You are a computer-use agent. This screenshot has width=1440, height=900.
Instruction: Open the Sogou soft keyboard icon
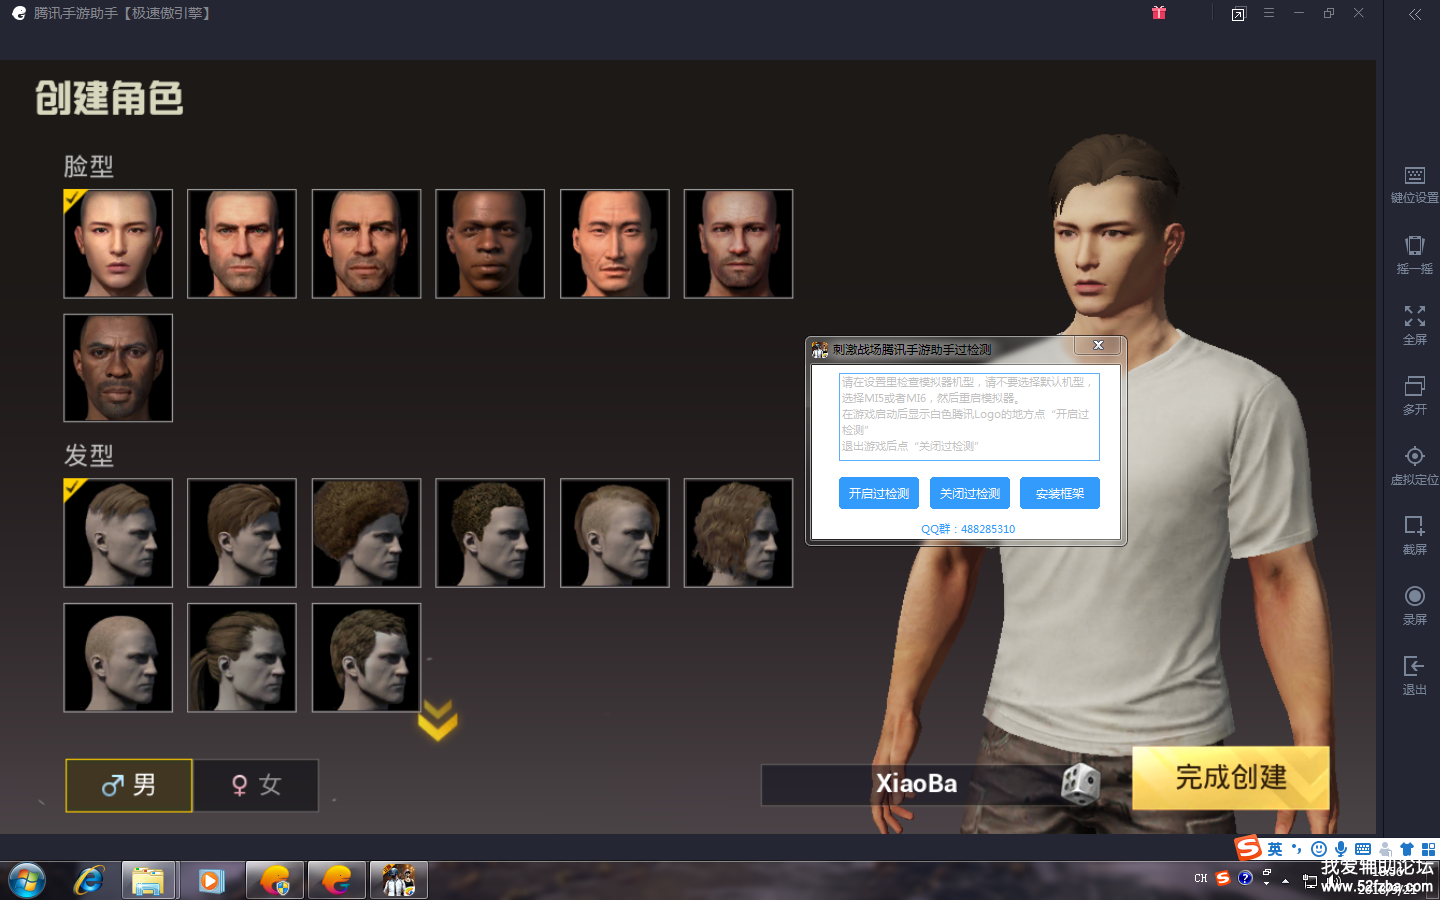1363,849
